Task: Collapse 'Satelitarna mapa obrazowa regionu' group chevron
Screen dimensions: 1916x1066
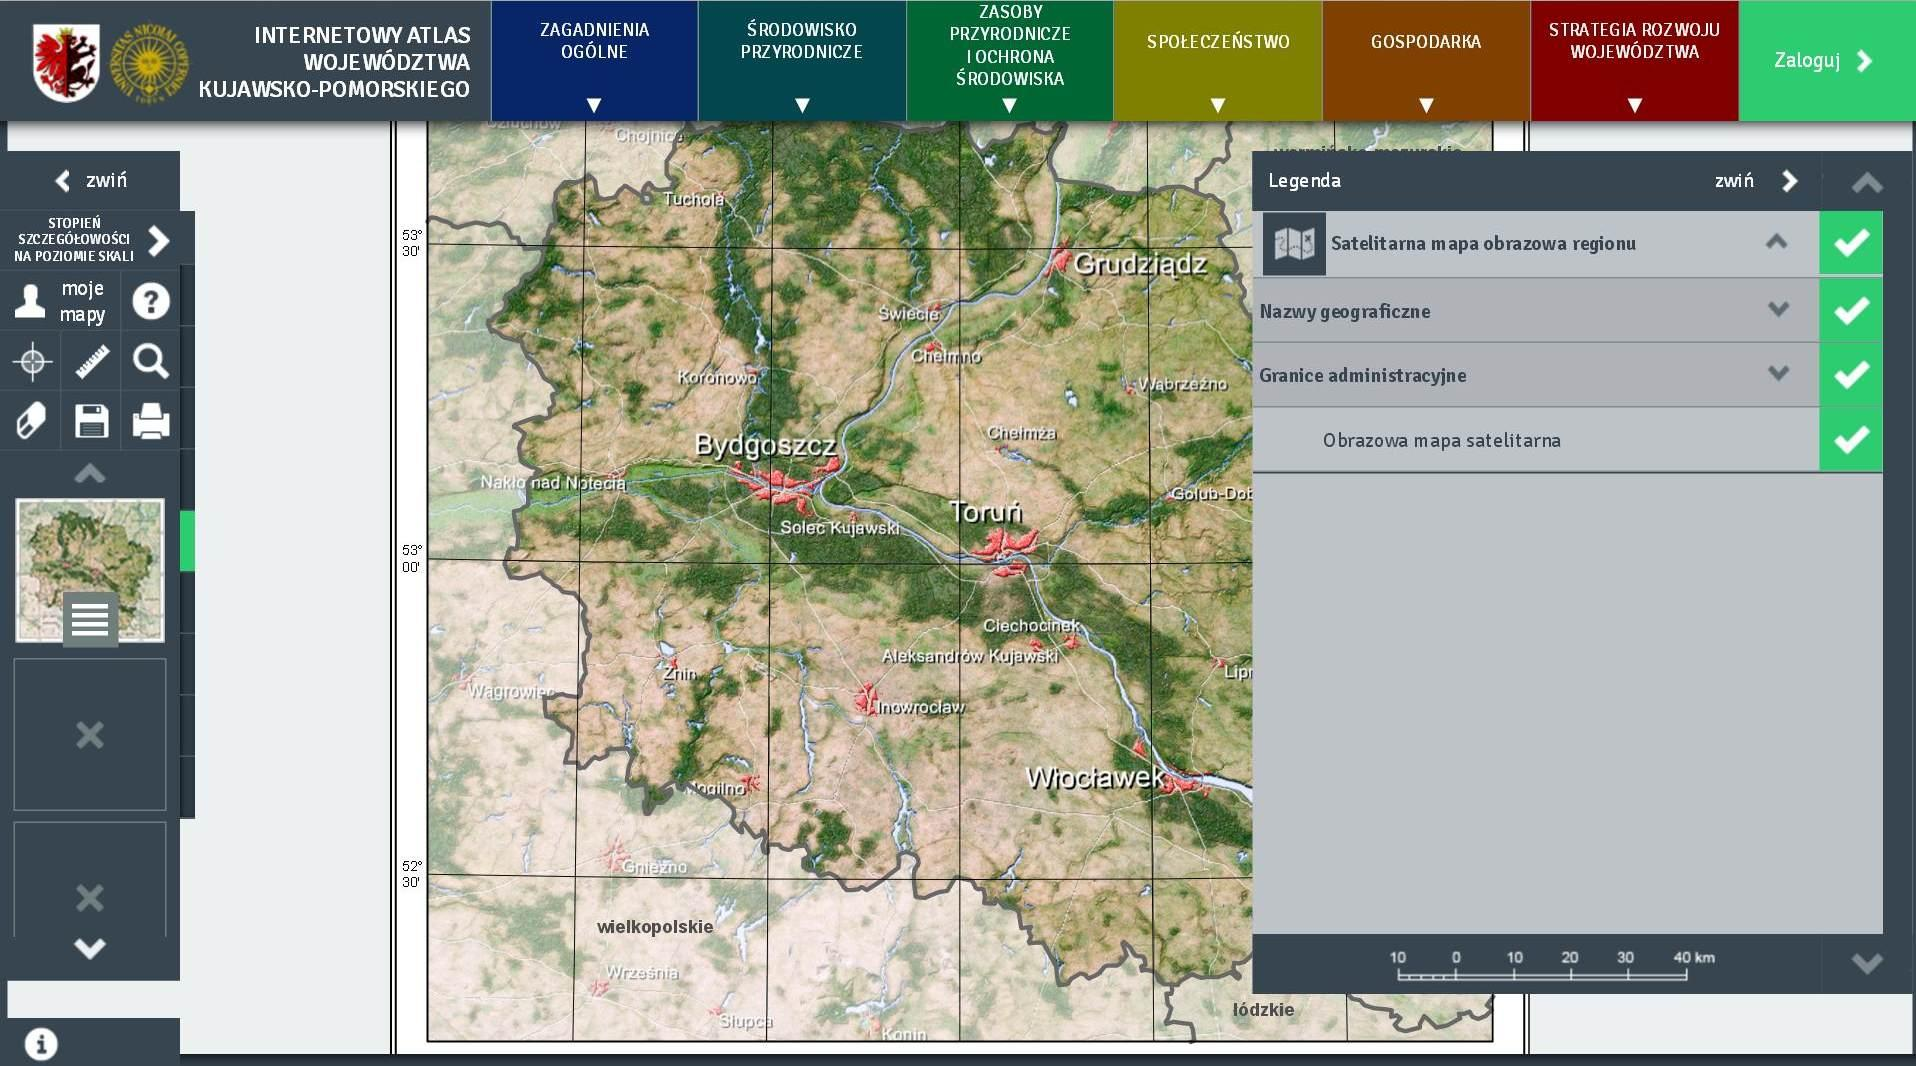Action: [1777, 241]
